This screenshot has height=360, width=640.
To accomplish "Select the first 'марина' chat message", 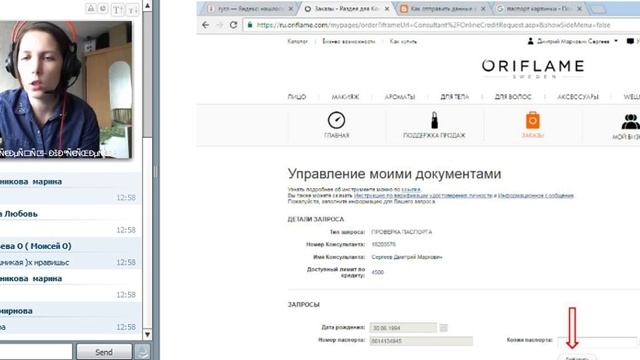I will (70, 188).
